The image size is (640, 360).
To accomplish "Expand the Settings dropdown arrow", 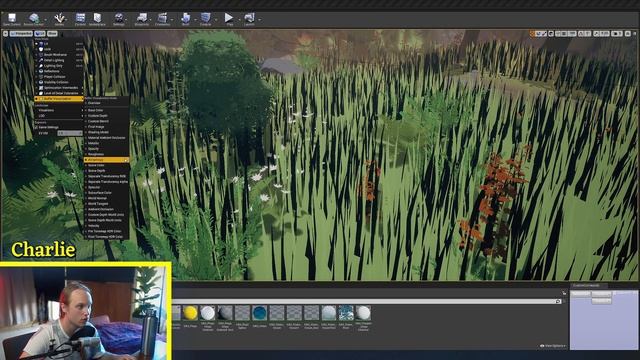I will pos(127,19).
